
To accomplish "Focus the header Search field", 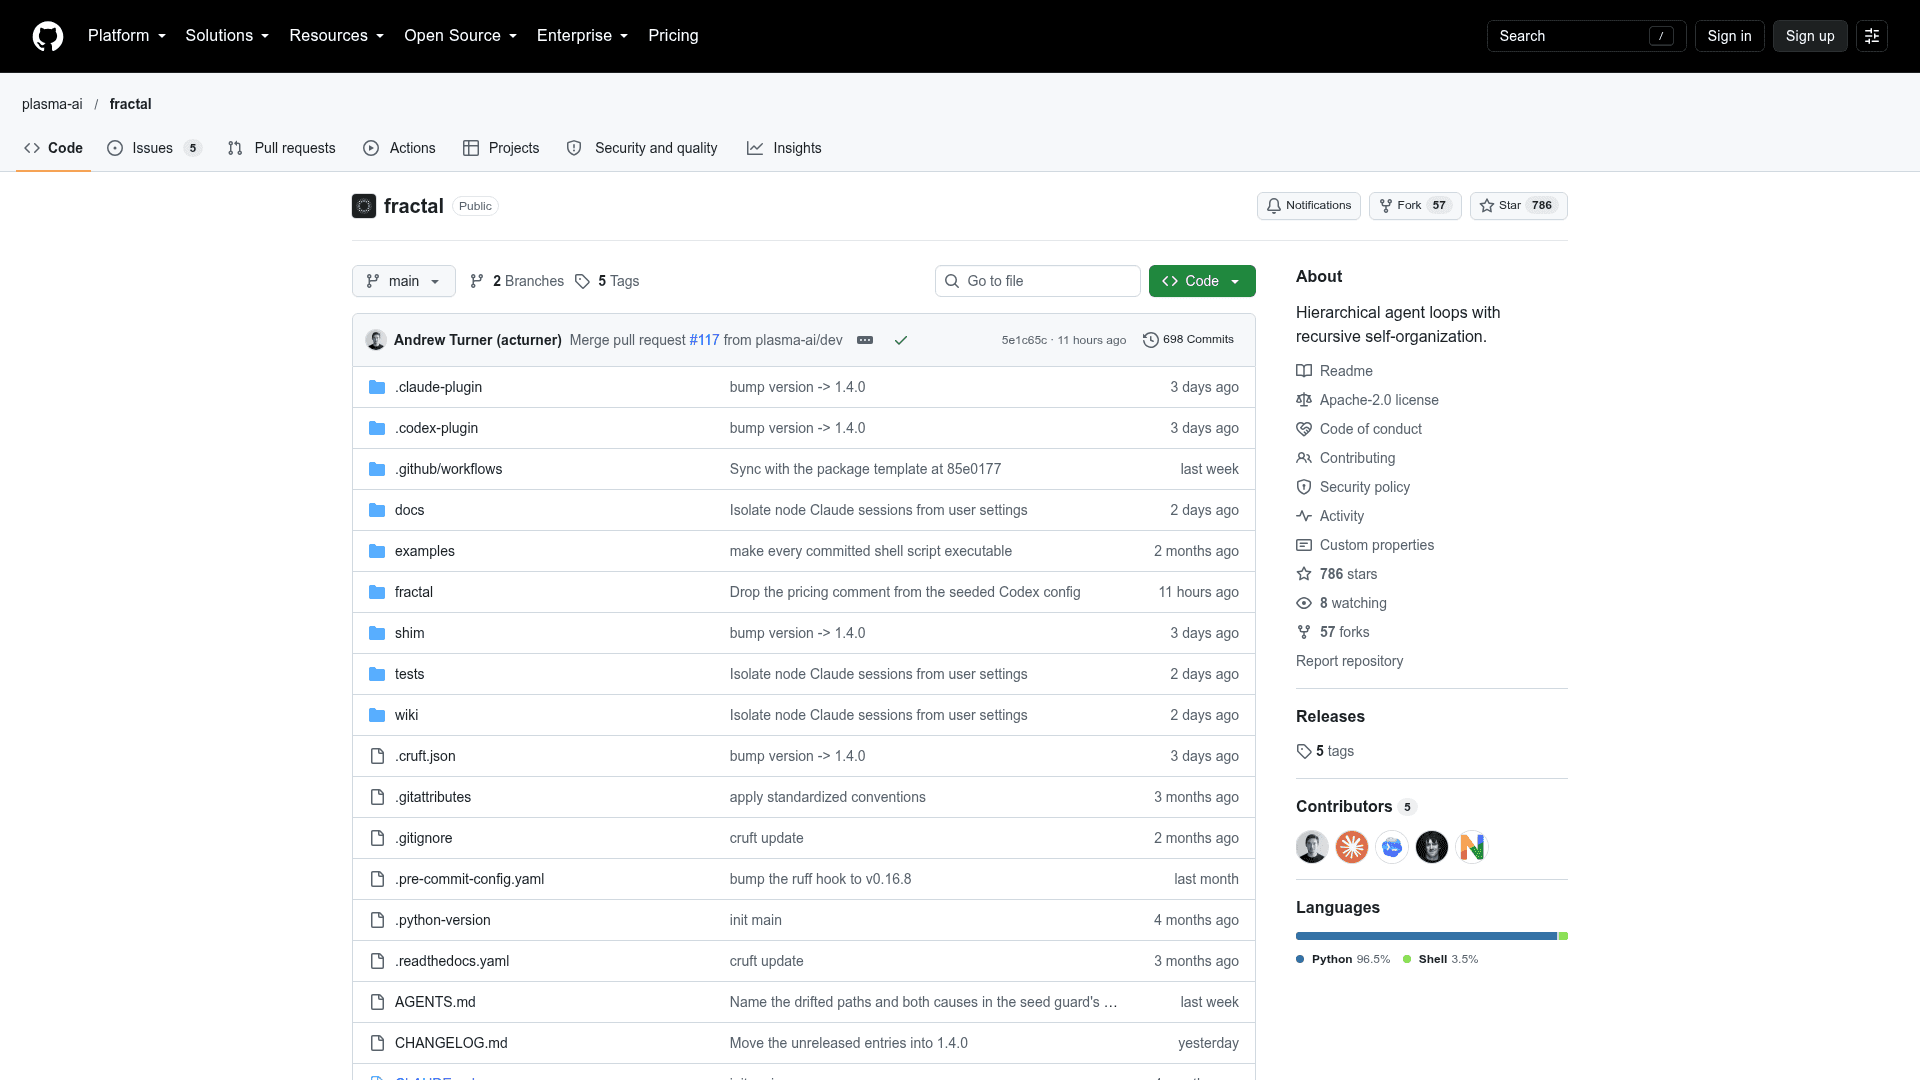I will tap(1586, 36).
